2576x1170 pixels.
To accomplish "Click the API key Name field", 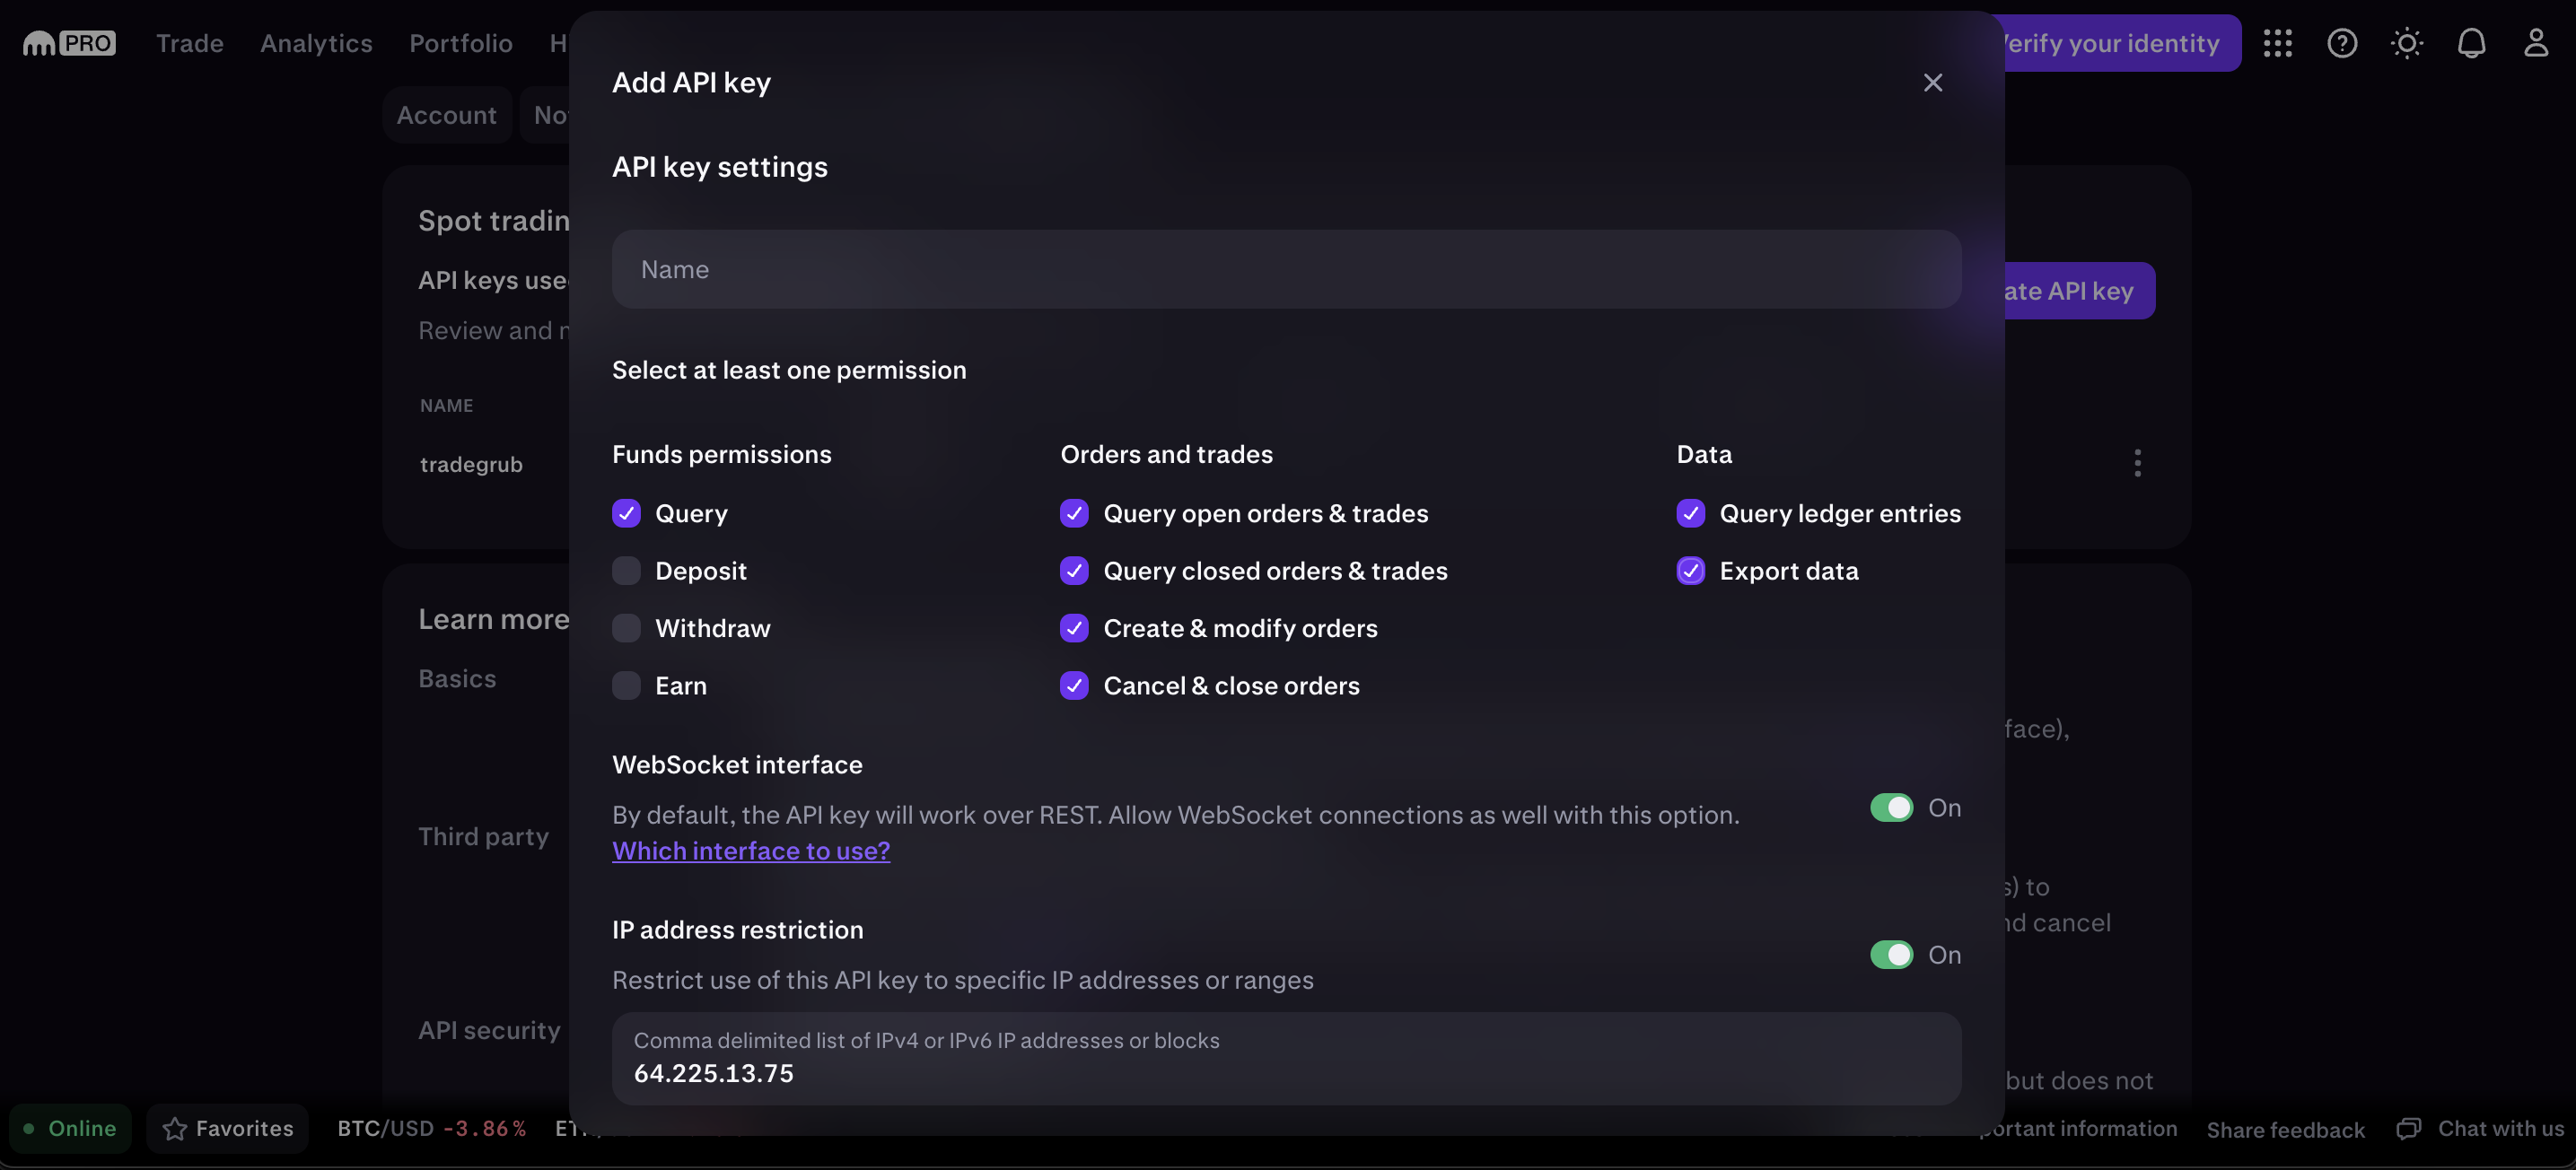I will 1286,269.
